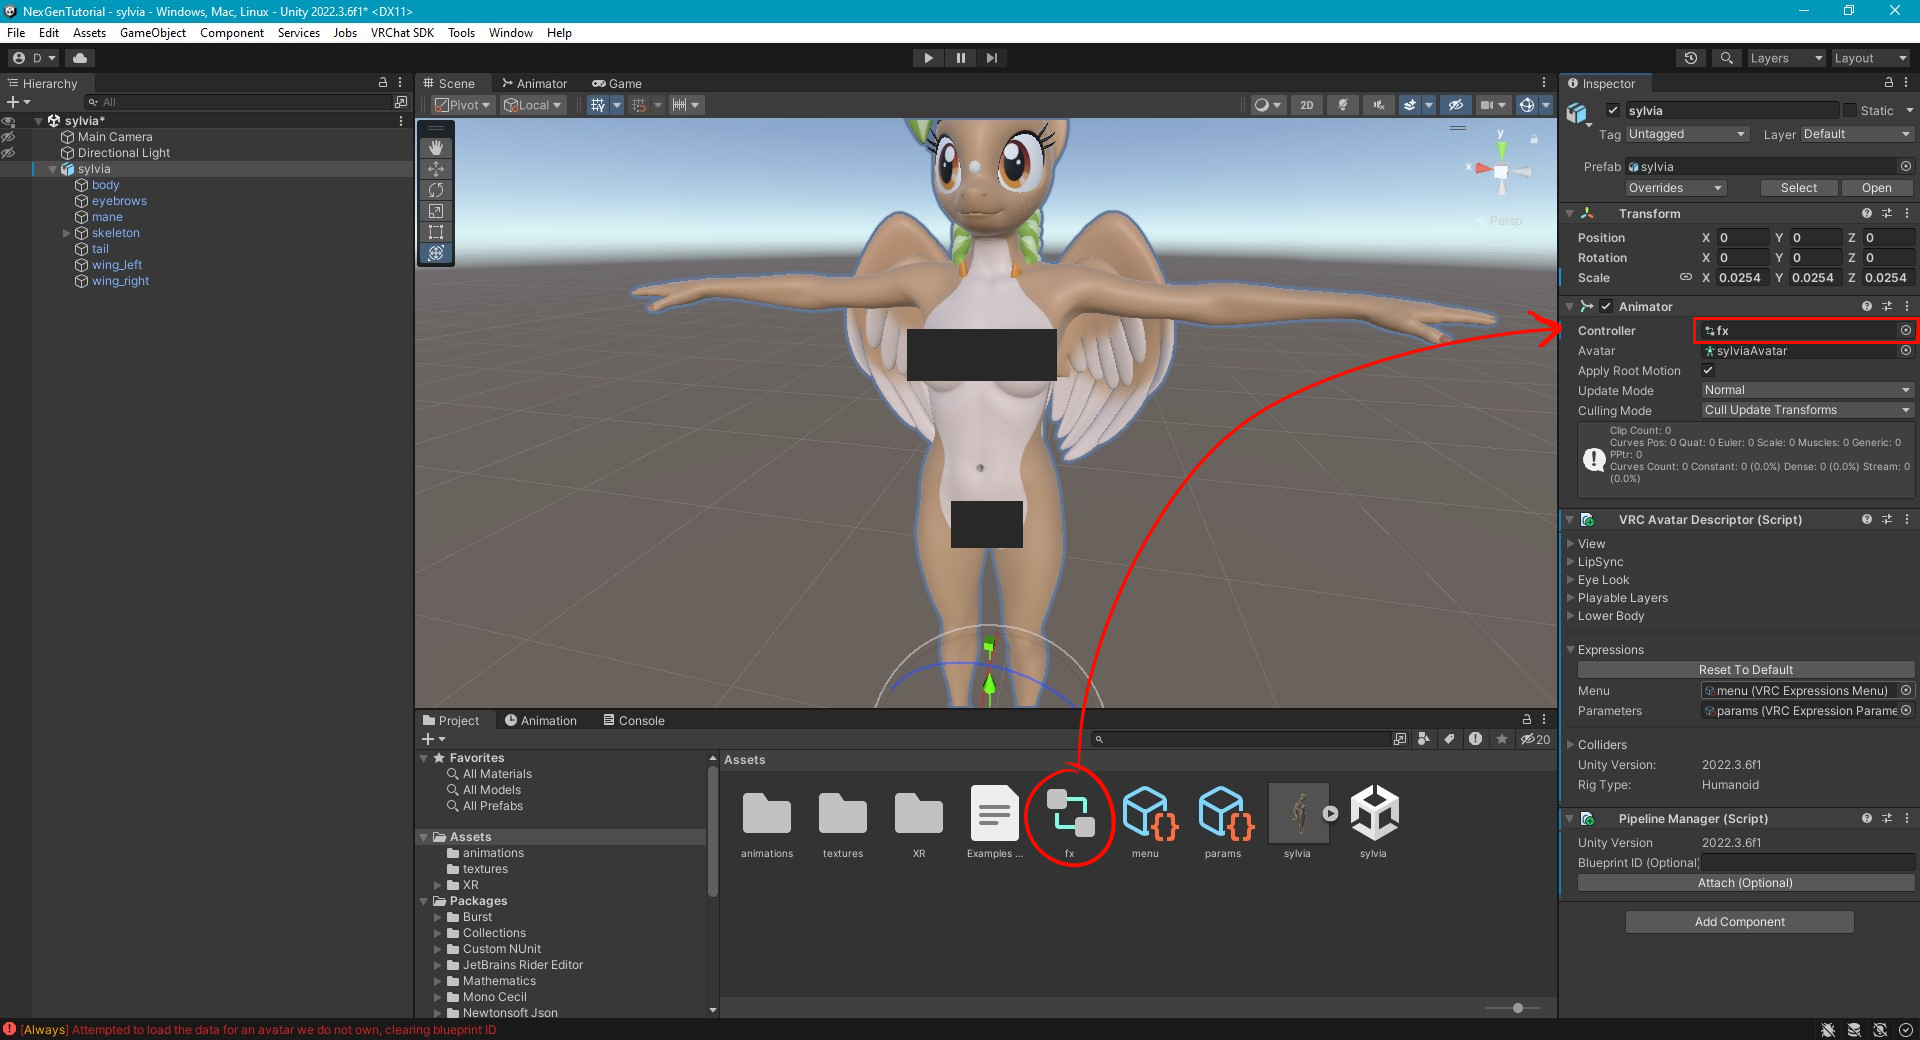Click the prefab Select button
Viewport: 1920px width, 1040px height.
pyautogui.click(x=1798, y=188)
